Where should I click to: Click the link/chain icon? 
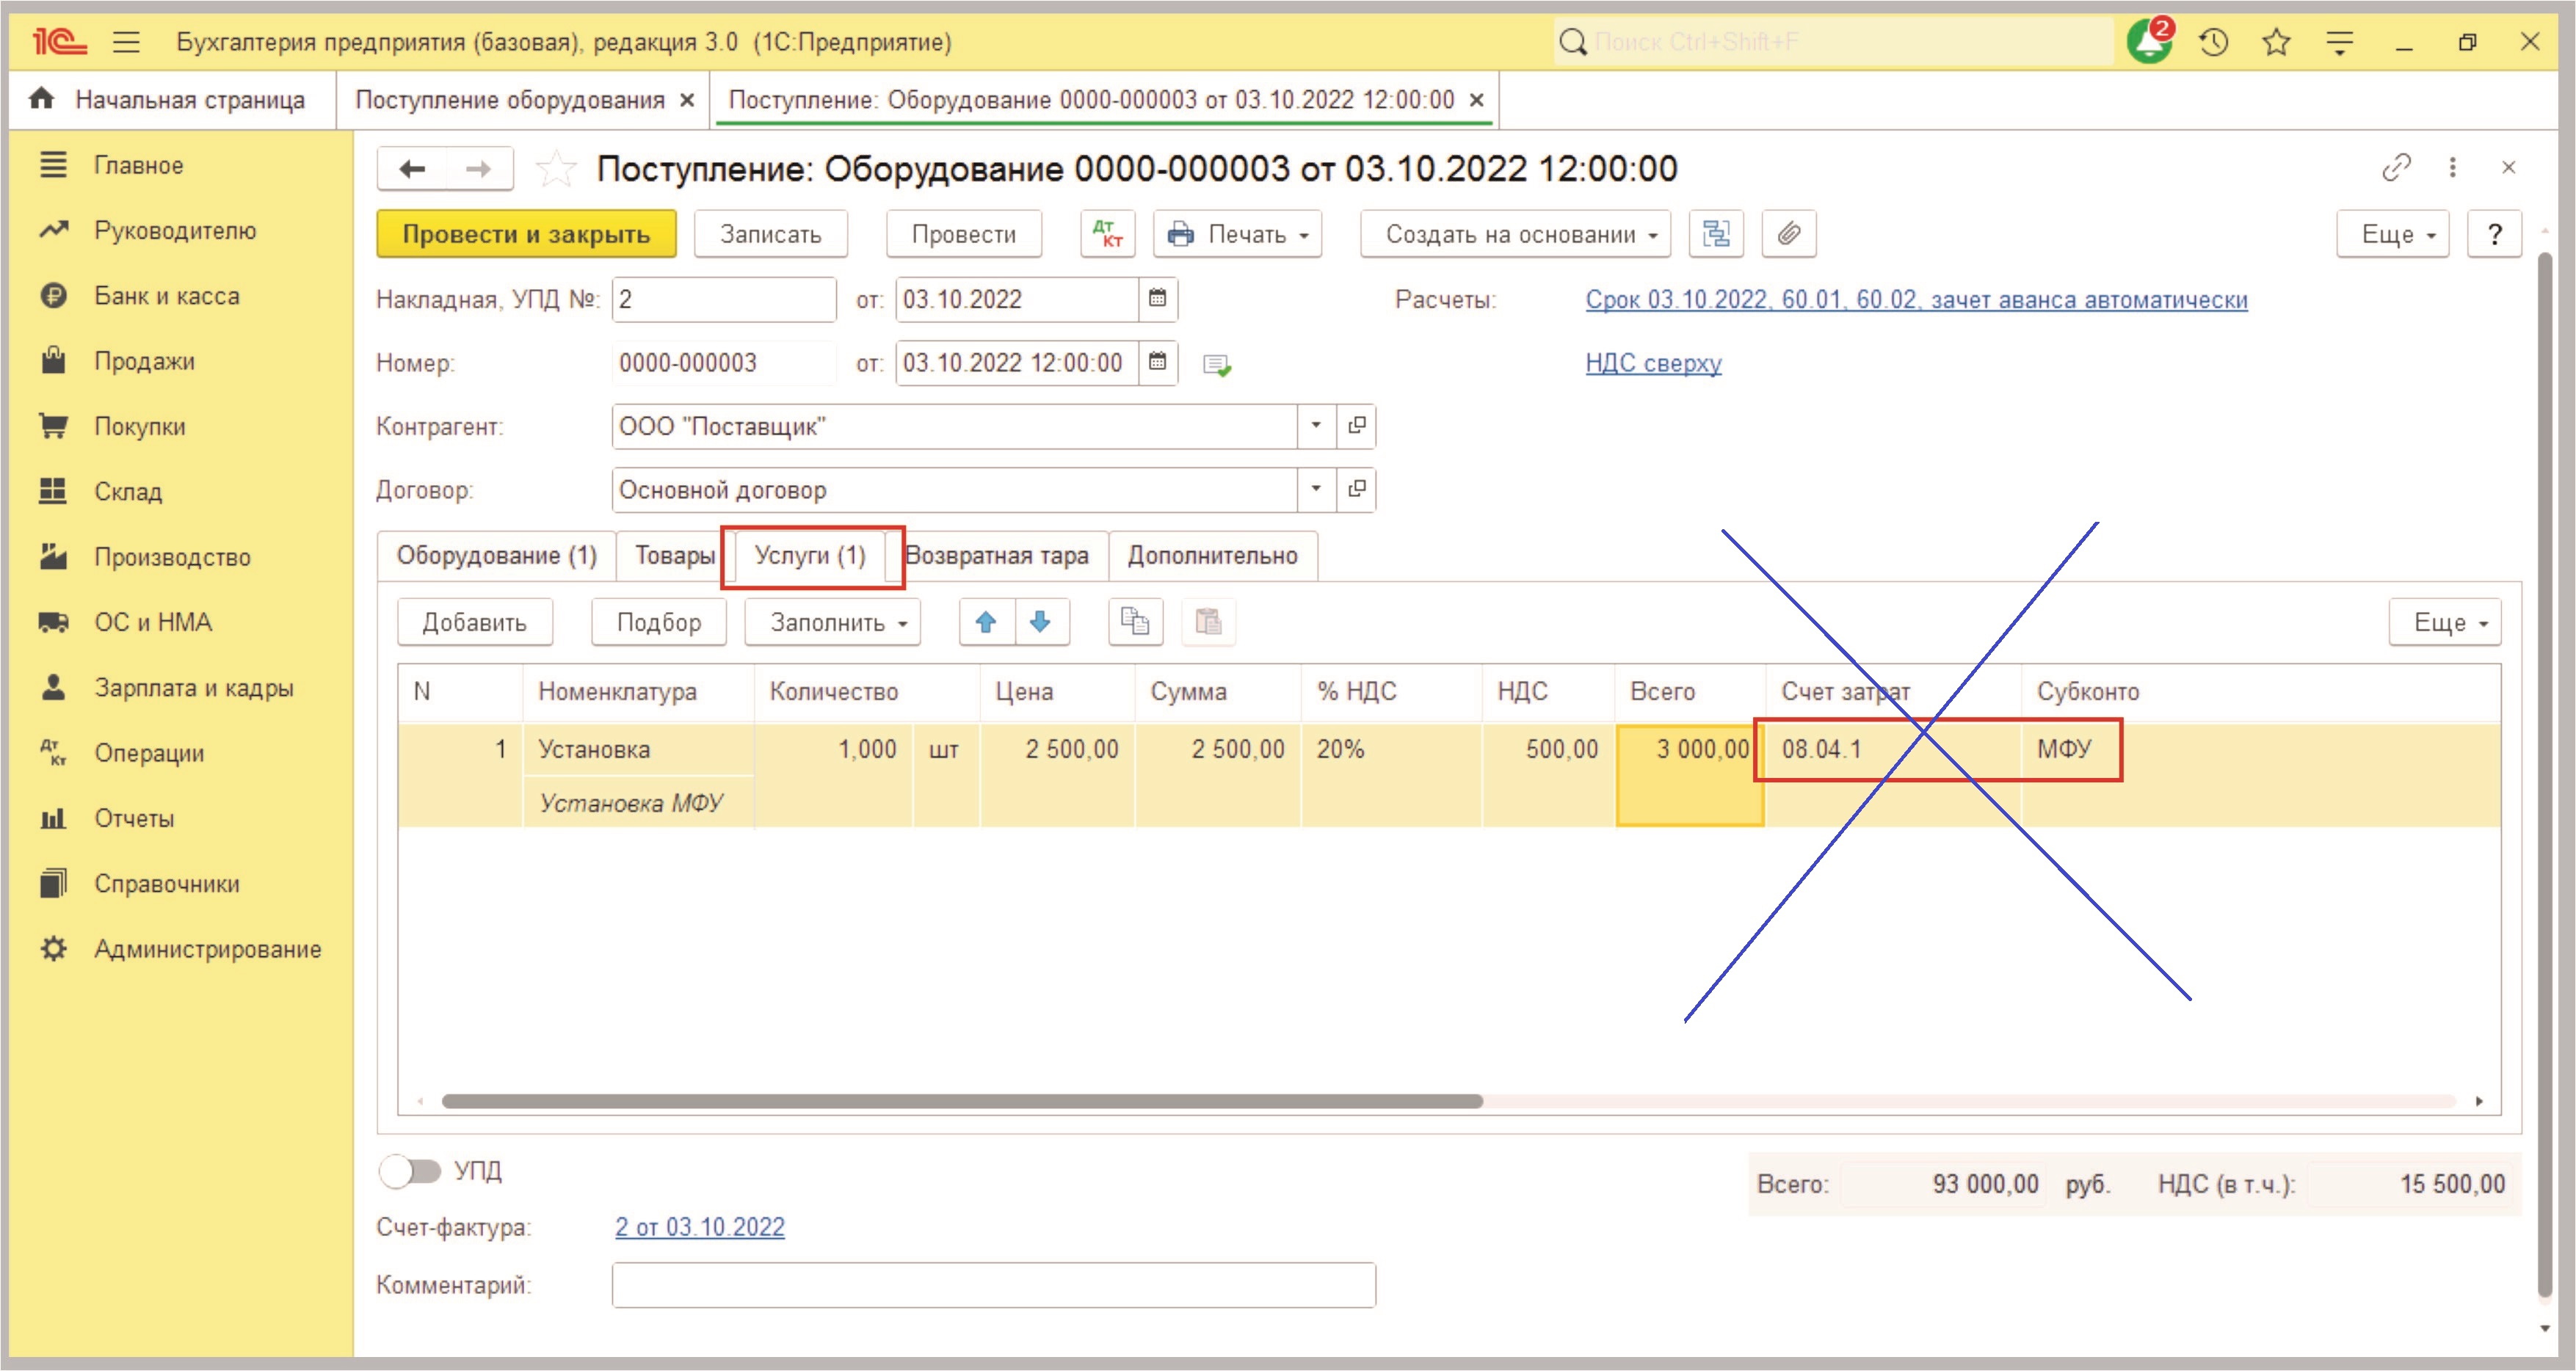click(x=2387, y=169)
